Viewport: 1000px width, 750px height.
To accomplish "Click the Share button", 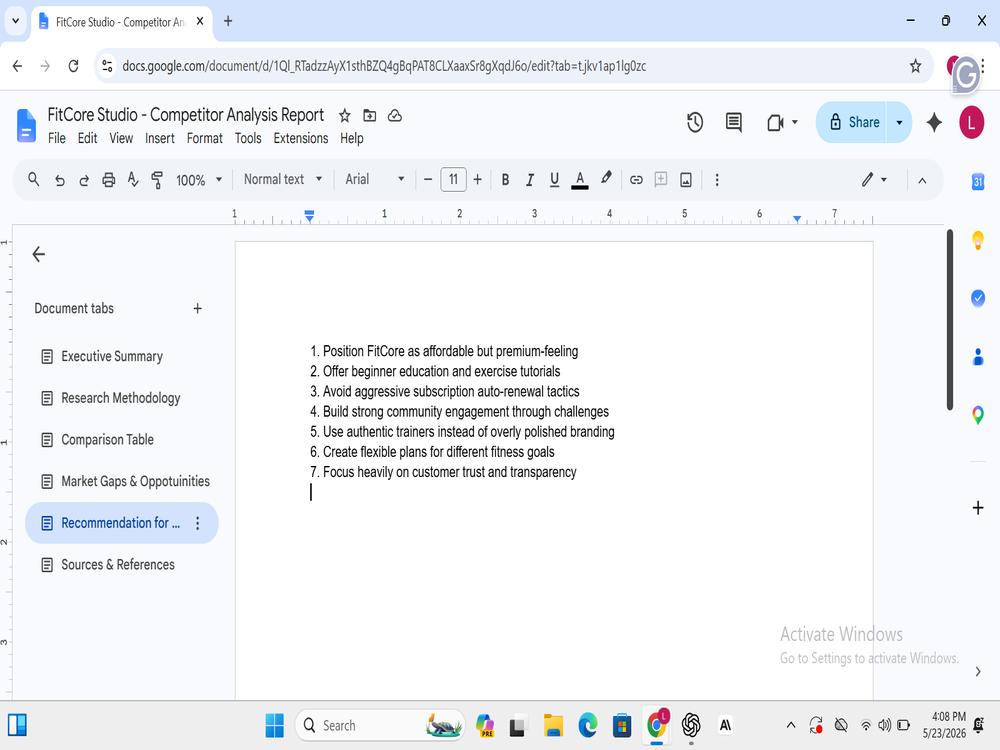I will point(854,122).
